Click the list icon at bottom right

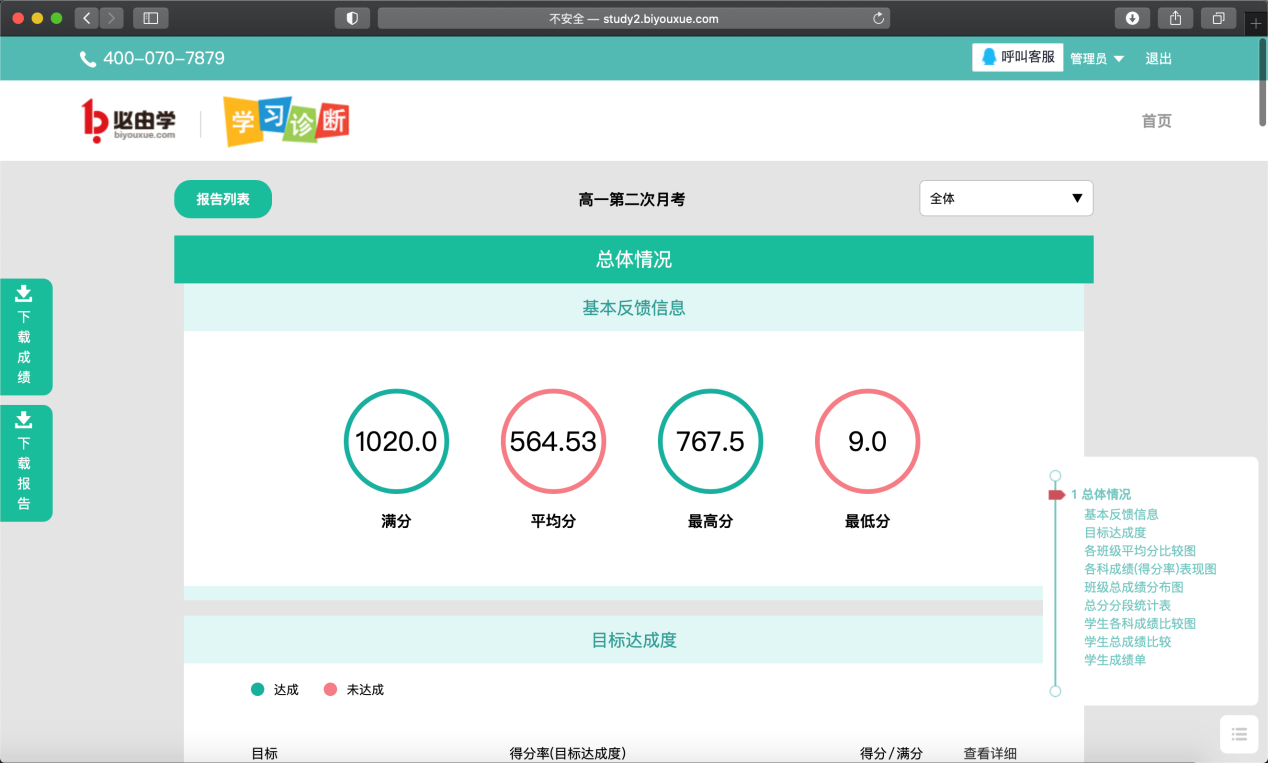point(1239,734)
